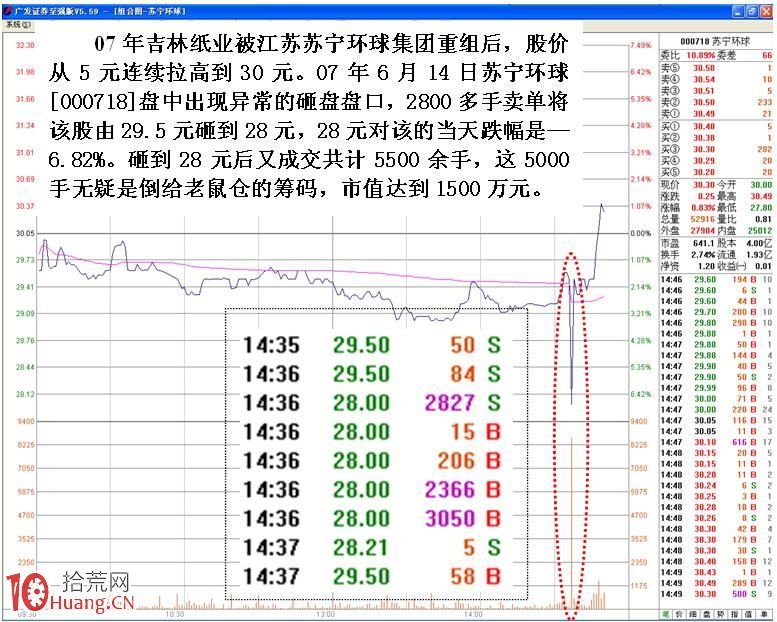The width and height of the screenshot is (777, 622).
Task: Open the 系统(S) menu
Action: tap(19, 24)
